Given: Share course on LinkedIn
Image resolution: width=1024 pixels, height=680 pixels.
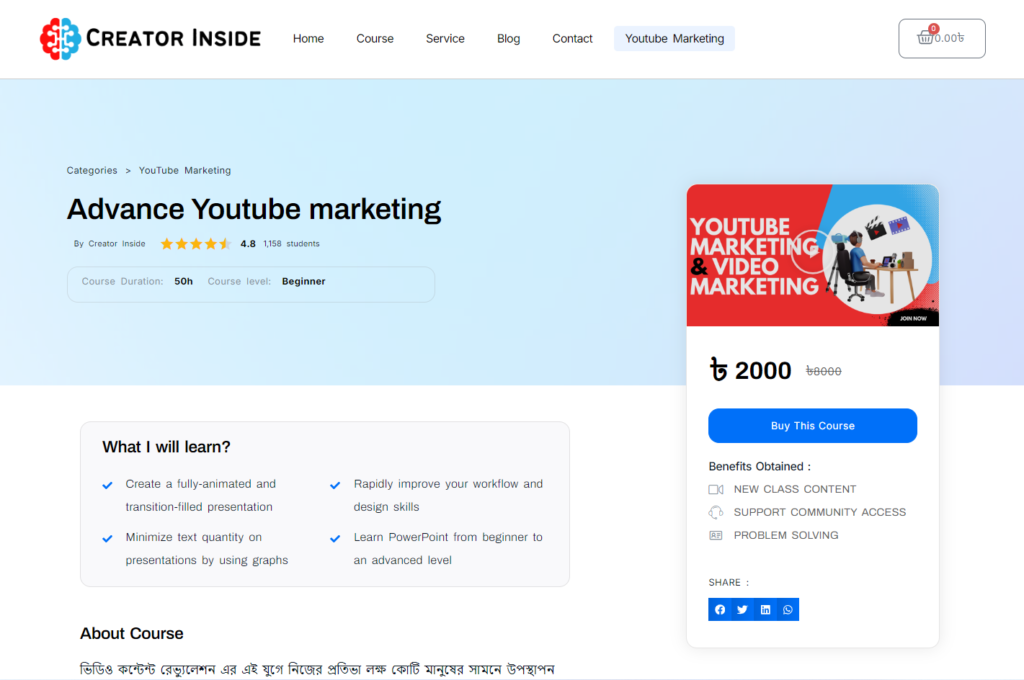Looking at the screenshot, I should (x=765, y=610).
